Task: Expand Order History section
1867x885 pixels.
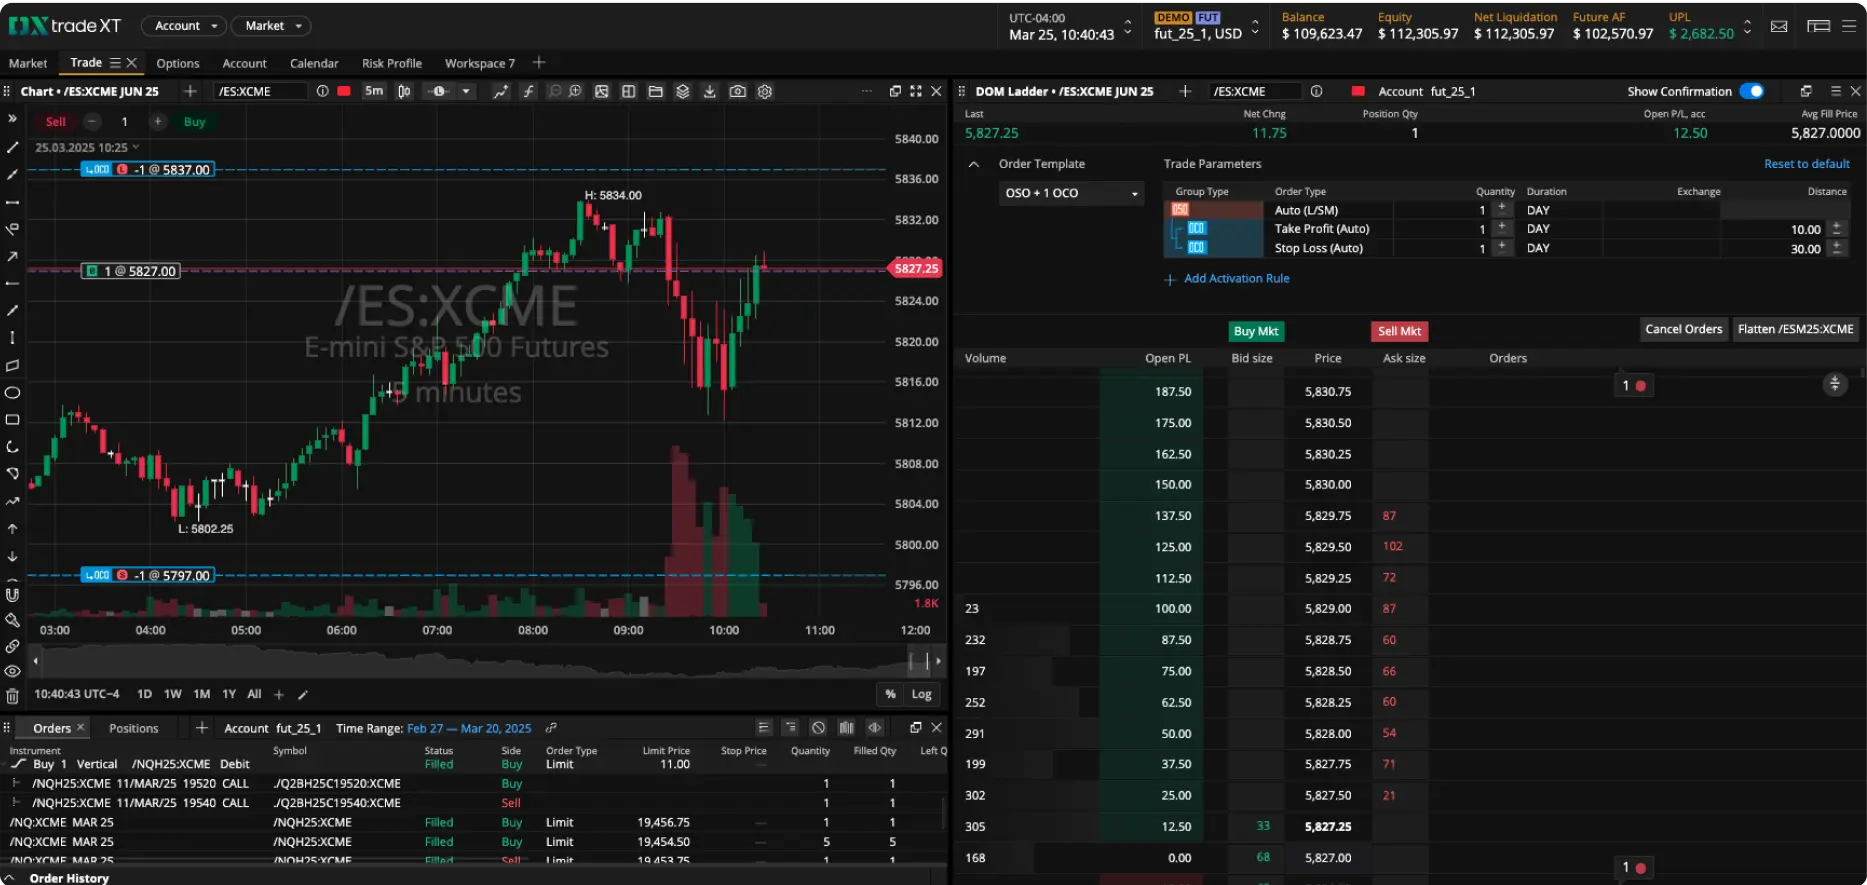Action: pos(11,878)
